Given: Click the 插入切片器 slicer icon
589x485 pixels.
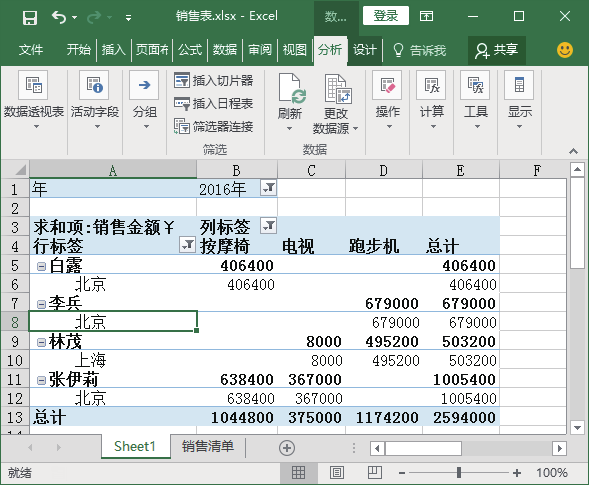Looking at the screenshot, I should click(x=182, y=80).
